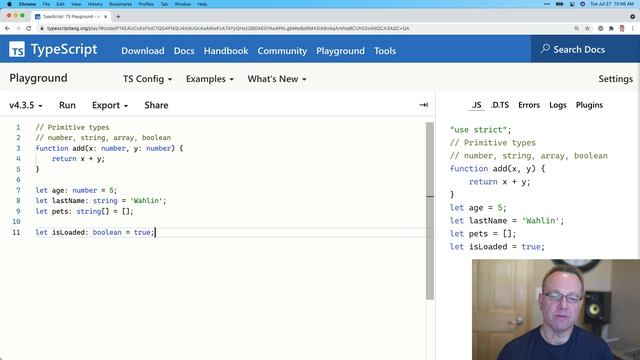Click the battery icon in the menu bar
This screenshot has width=640, height=360.
[x=560, y=4]
